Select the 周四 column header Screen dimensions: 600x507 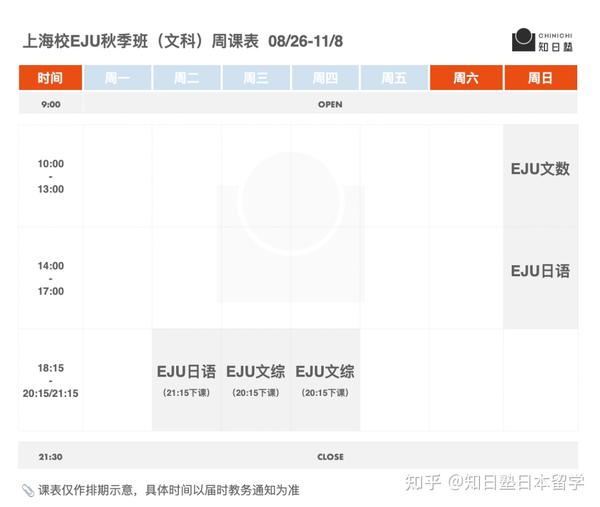[325, 78]
